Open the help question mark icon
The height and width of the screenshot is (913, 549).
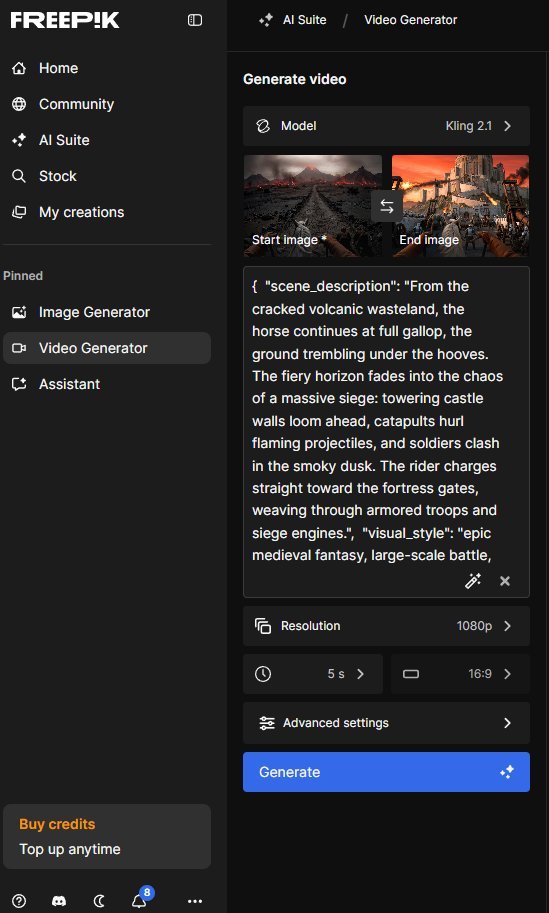(x=19, y=901)
